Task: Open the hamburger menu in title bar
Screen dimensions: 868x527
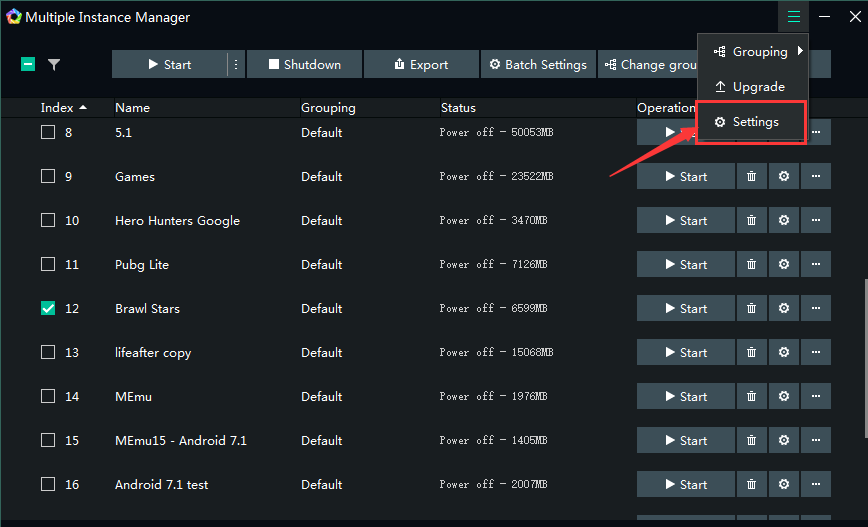Action: tap(794, 17)
